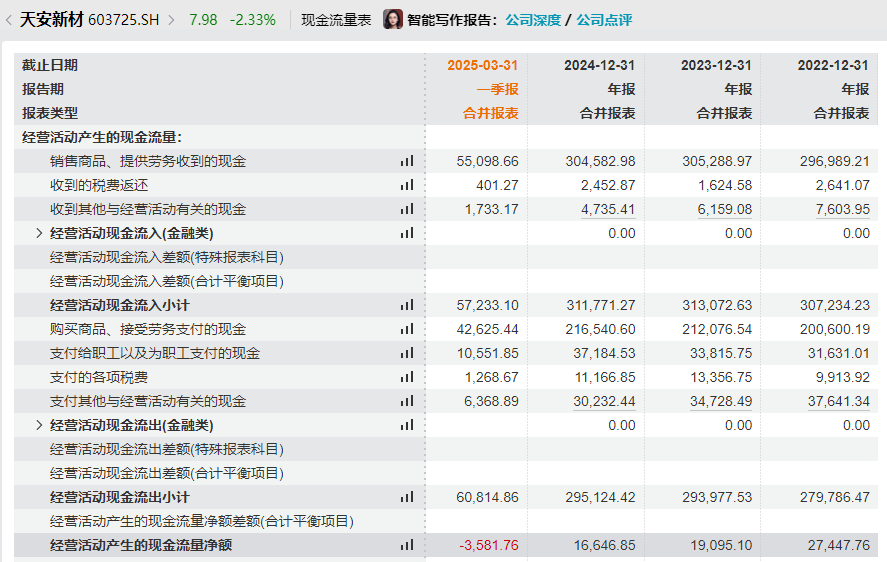The image size is (887, 562).
Task: Click value 27,447.76
Action: coord(838,545)
